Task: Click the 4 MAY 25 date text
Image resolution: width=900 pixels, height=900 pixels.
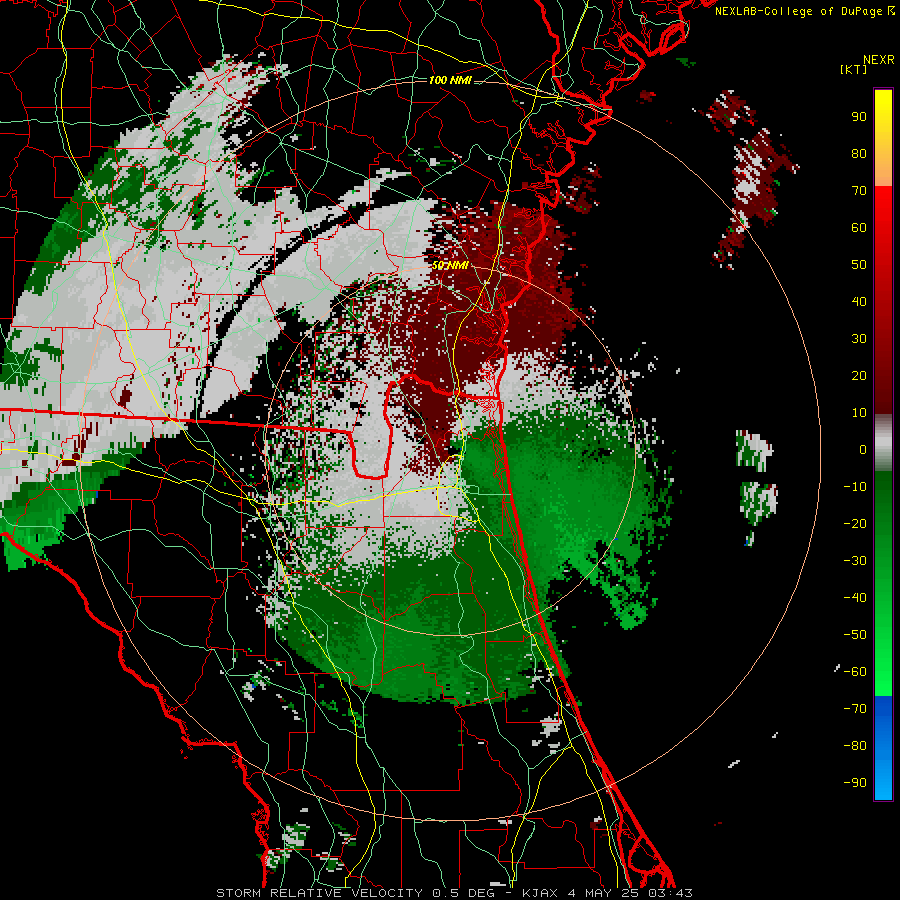Action: coord(602,893)
